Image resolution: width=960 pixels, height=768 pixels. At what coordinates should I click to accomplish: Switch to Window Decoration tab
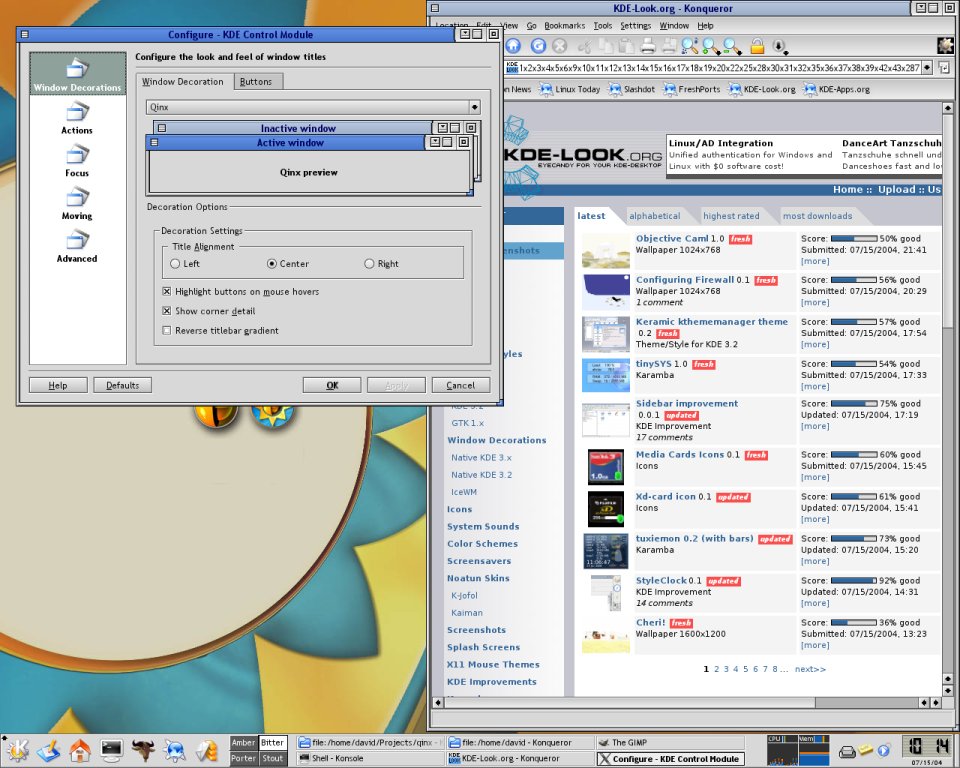click(183, 81)
